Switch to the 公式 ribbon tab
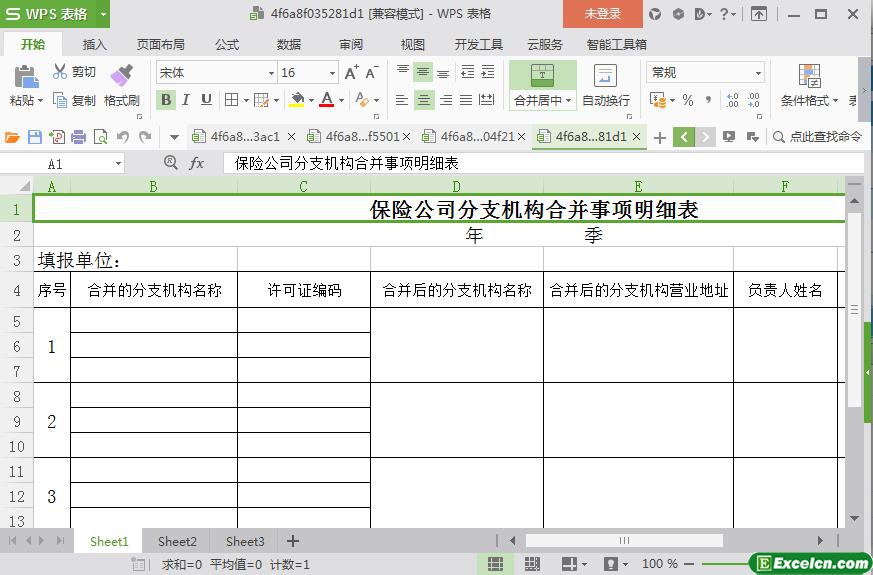This screenshot has width=873, height=575. (x=227, y=45)
